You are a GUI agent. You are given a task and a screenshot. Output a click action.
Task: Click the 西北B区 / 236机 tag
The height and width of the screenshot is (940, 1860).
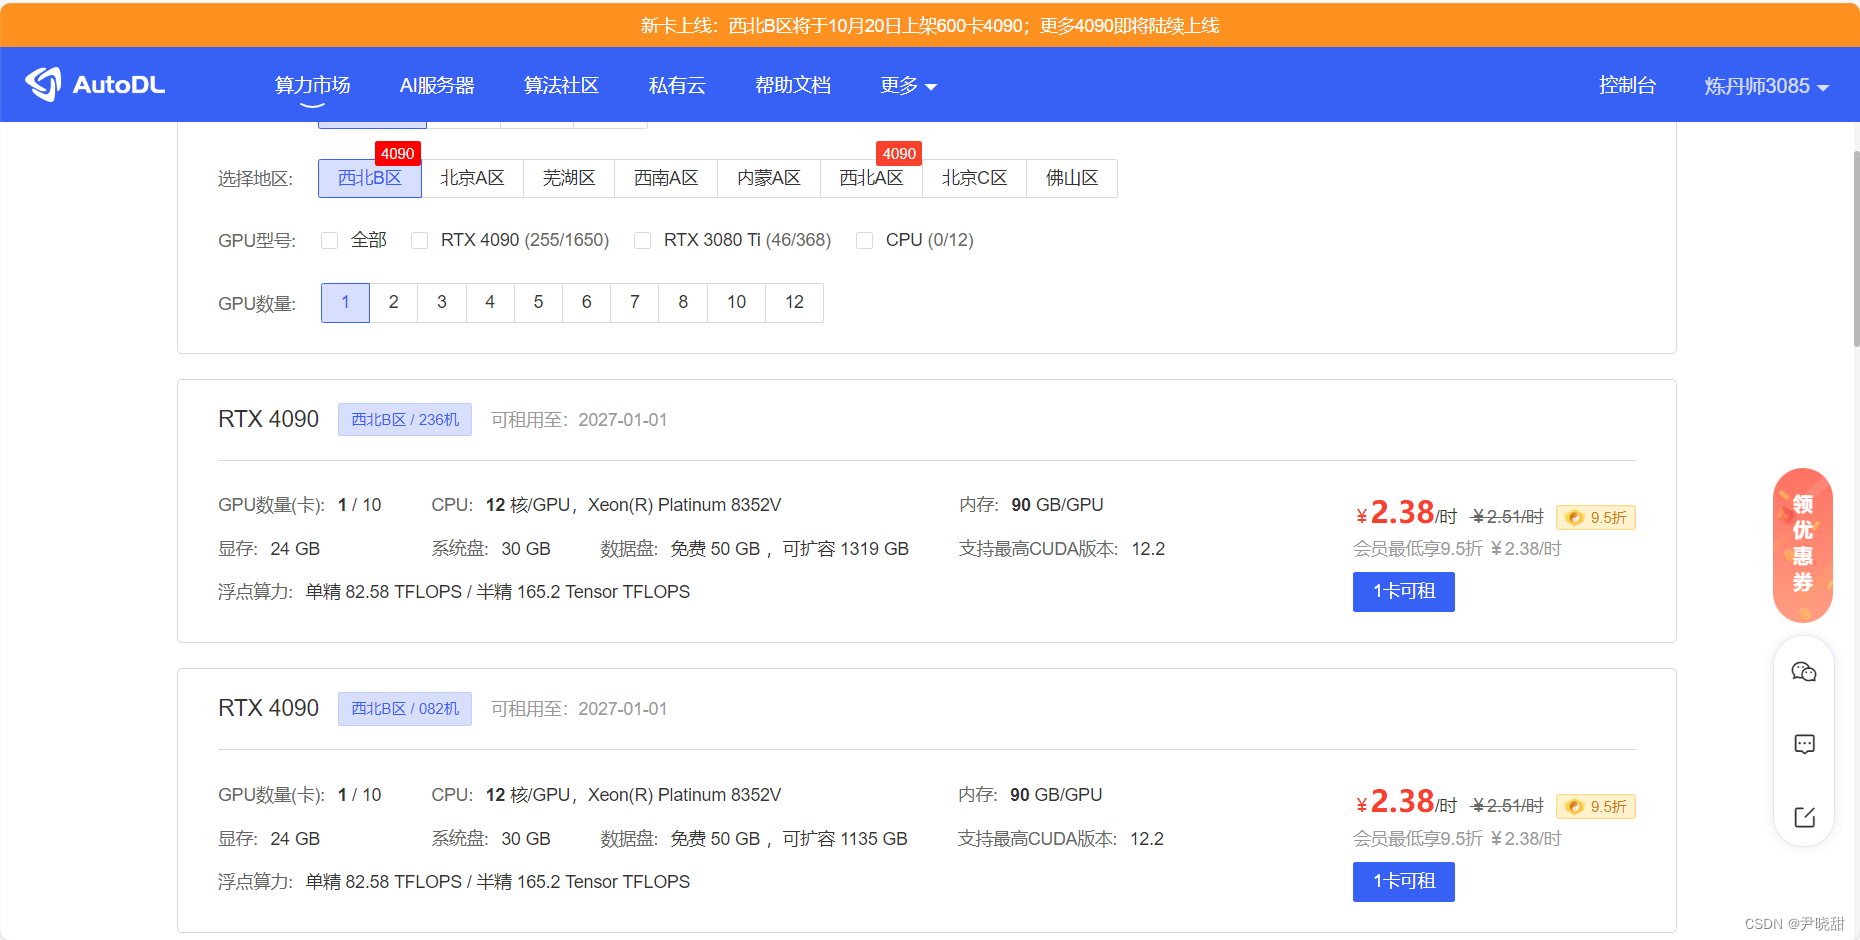tap(405, 420)
